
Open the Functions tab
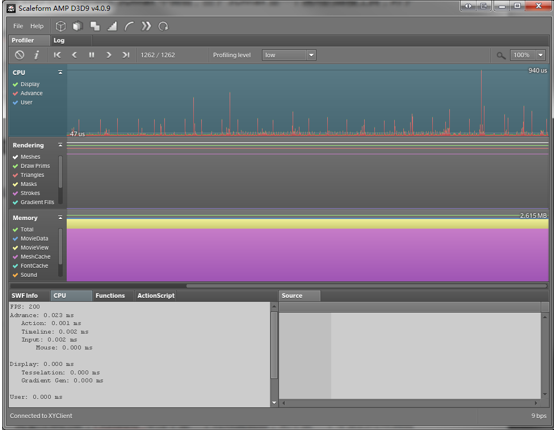[x=113, y=296]
